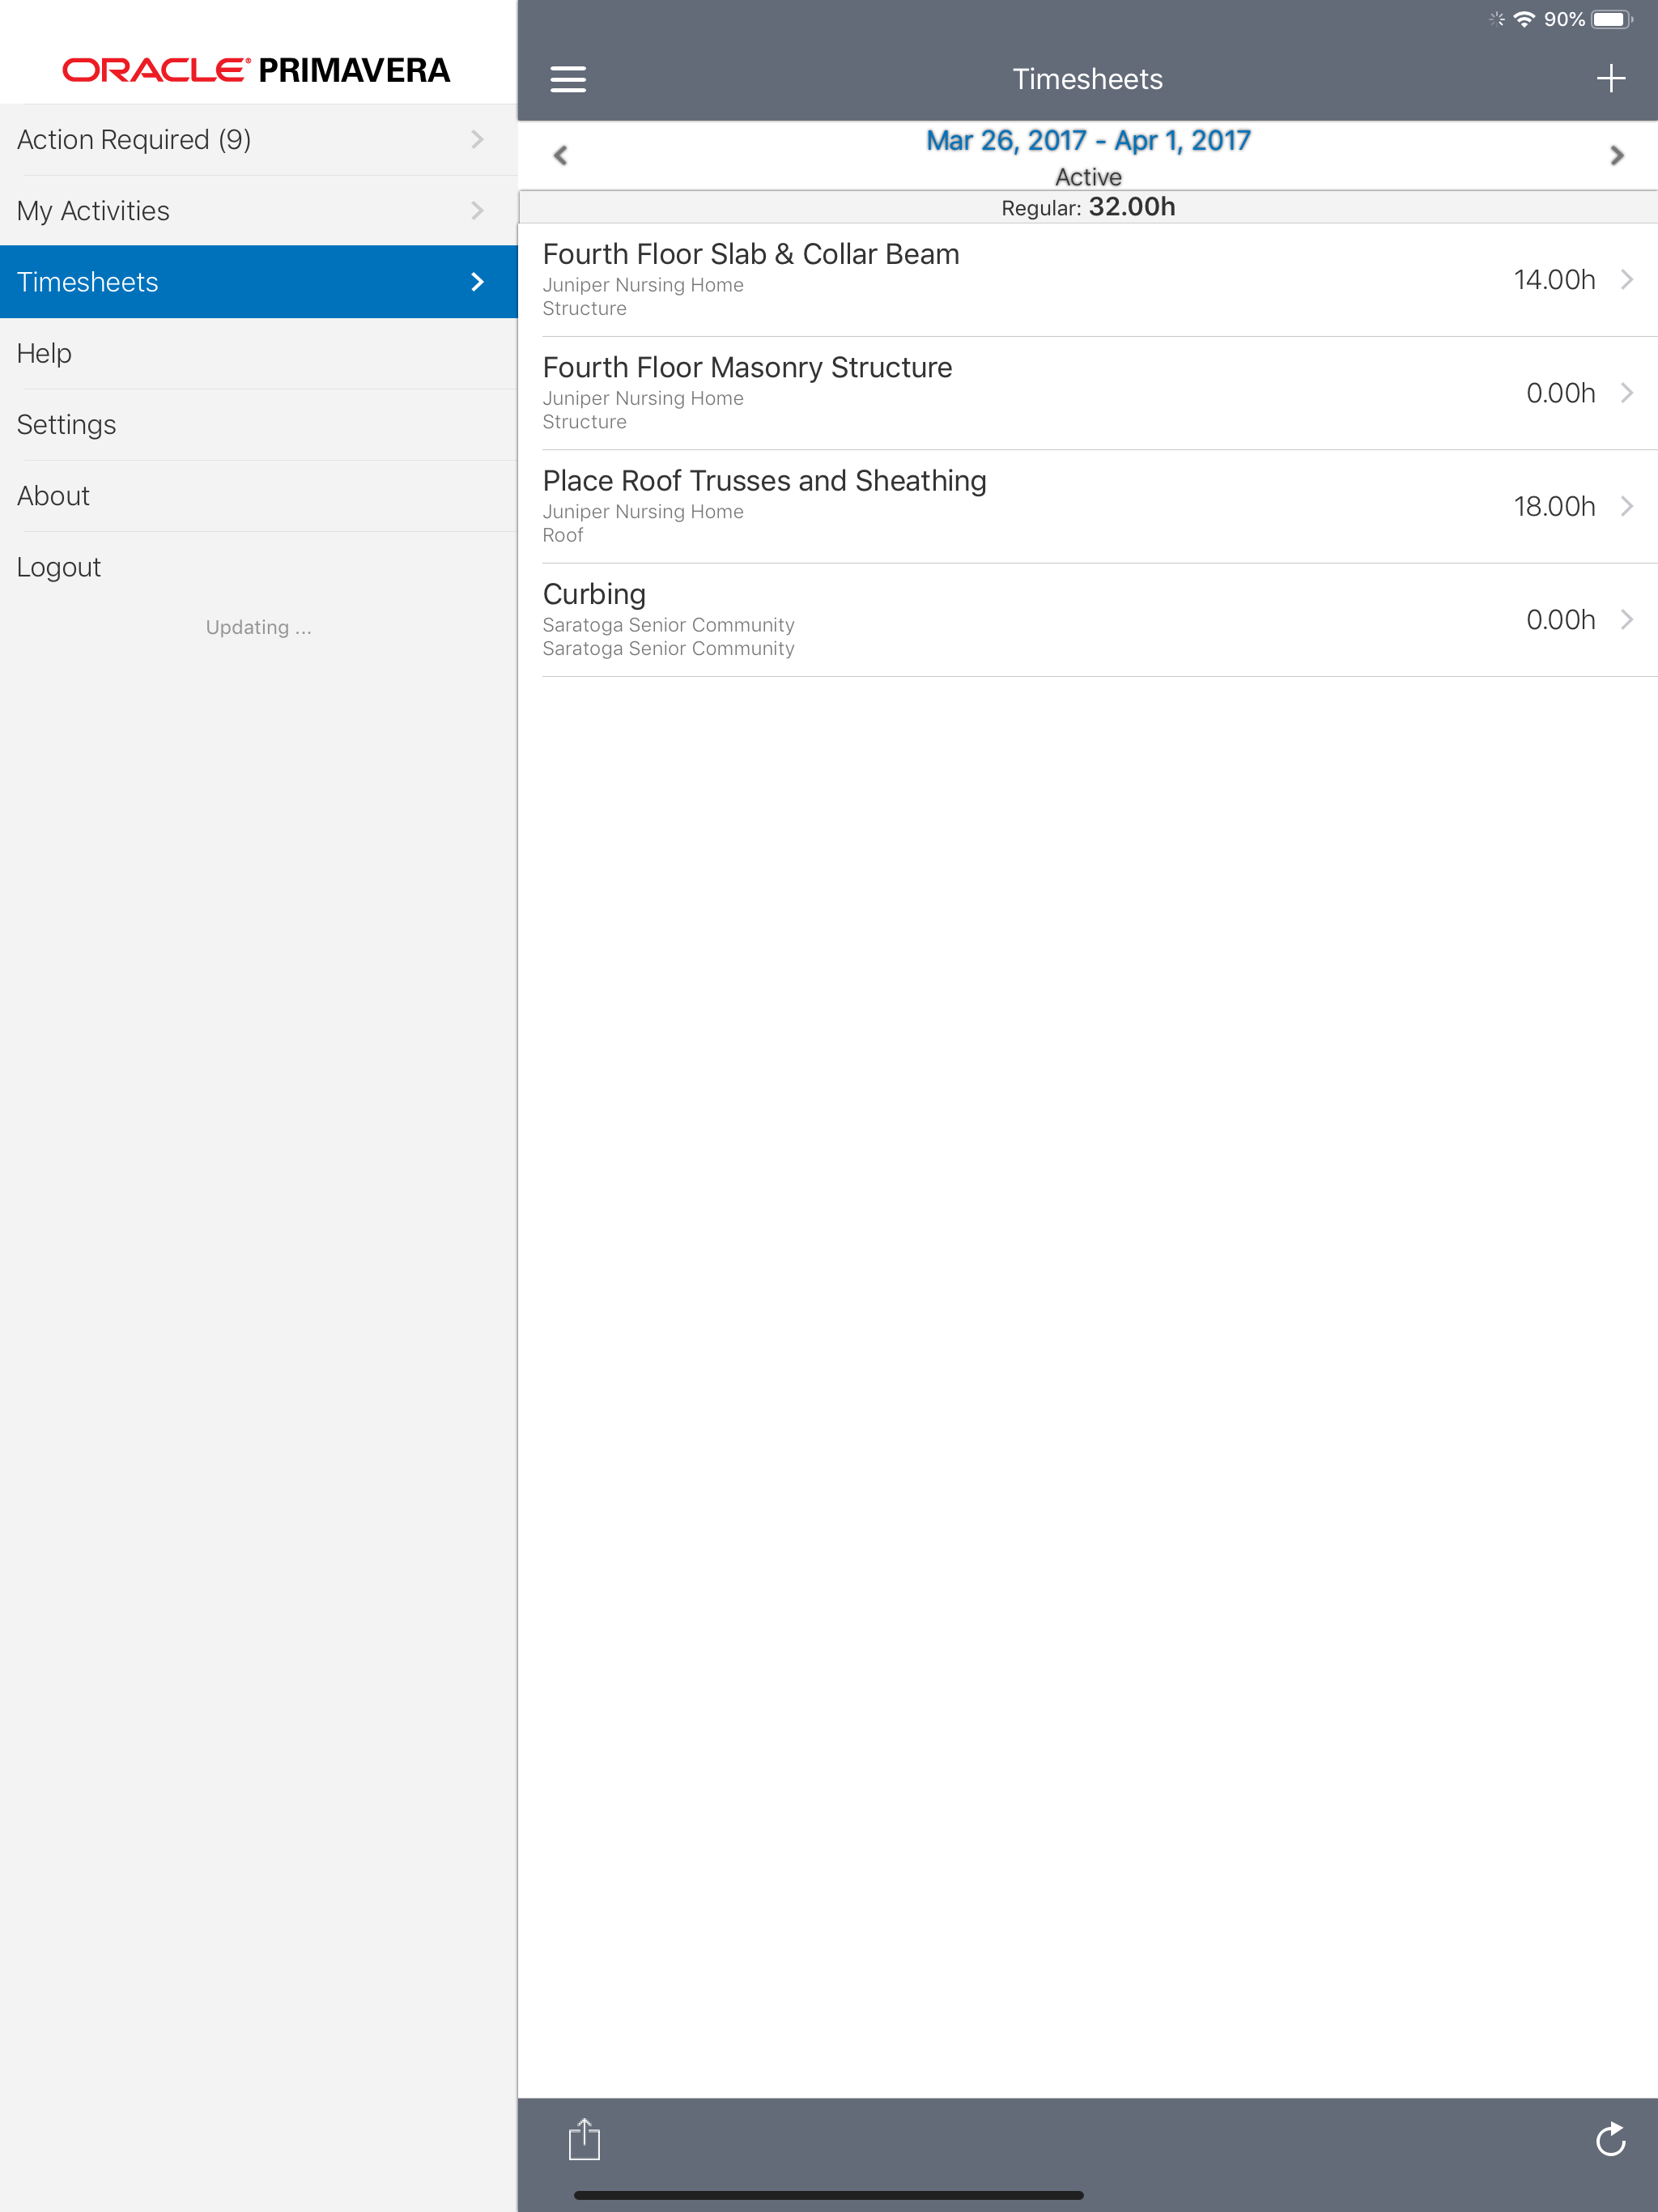Tap 0.00h on Fourth Floor Masonry row
The image size is (1658, 2212).
click(x=1560, y=392)
